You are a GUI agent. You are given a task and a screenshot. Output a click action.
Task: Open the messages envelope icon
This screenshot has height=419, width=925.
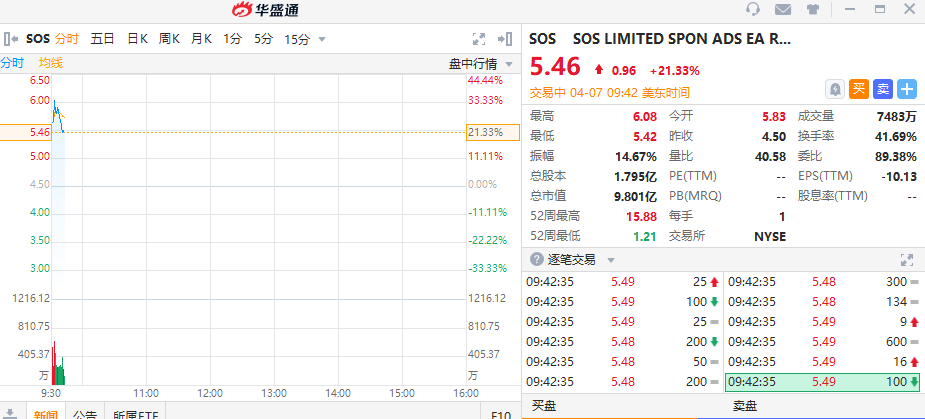click(x=783, y=10)
